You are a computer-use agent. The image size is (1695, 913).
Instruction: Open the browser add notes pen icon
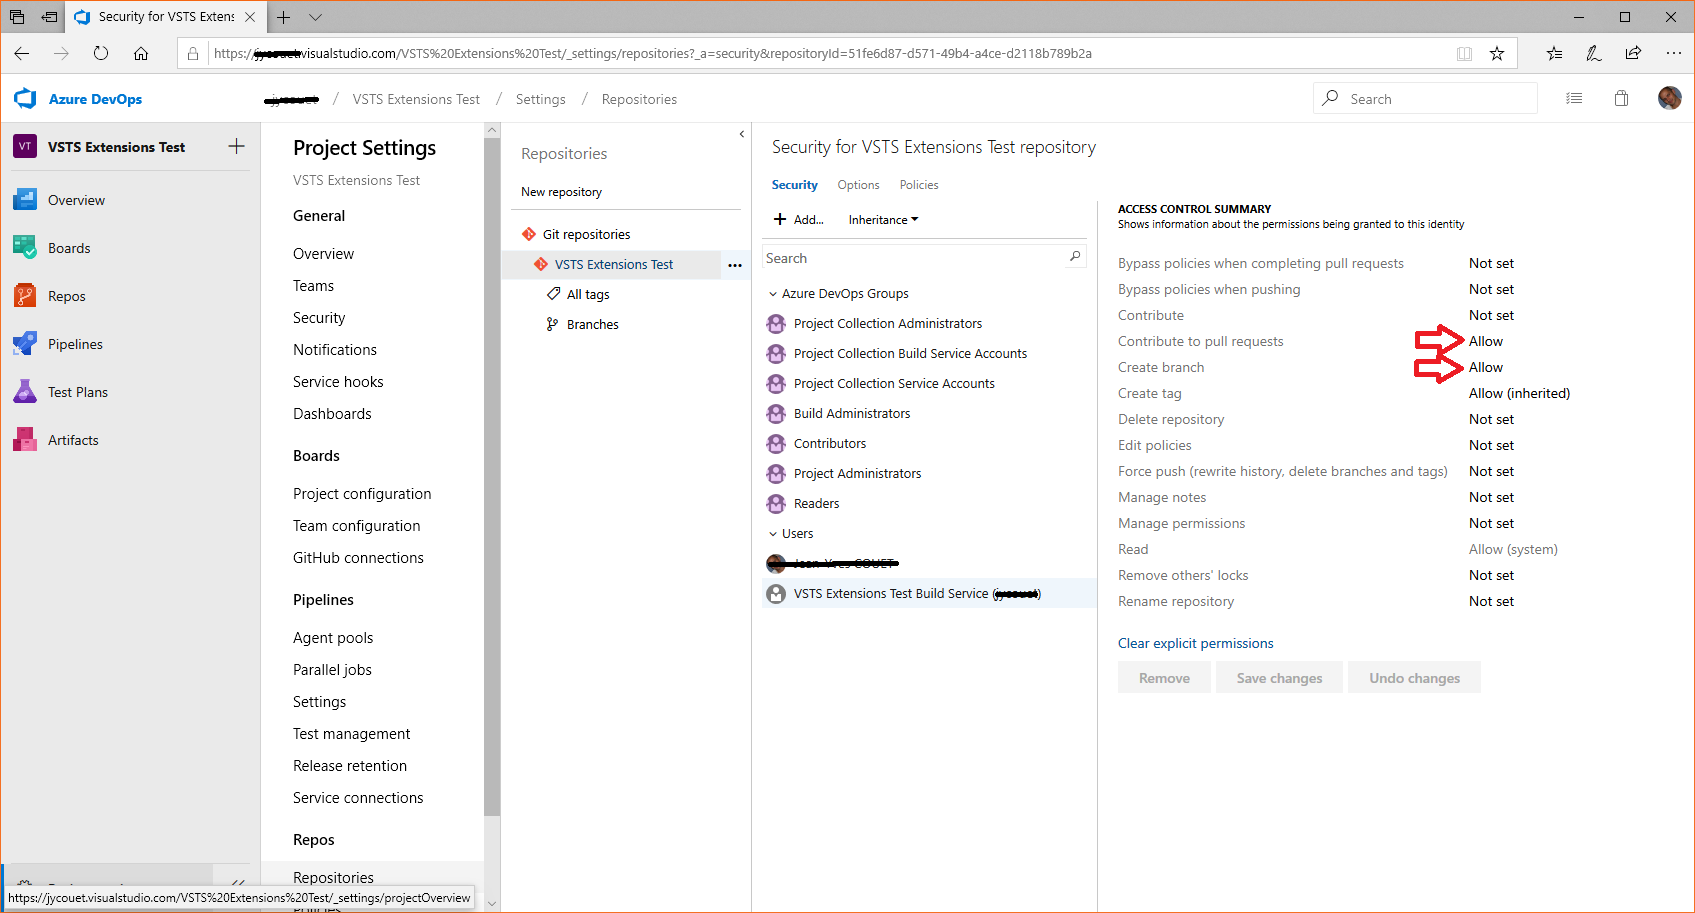click(1594, 53)
